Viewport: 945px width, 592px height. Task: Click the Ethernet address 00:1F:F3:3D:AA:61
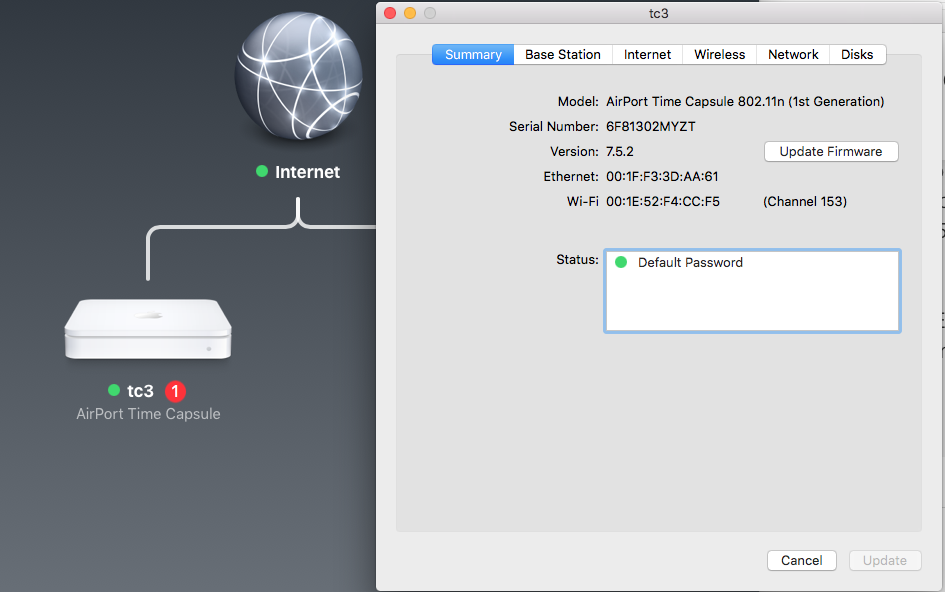(662, 177)
